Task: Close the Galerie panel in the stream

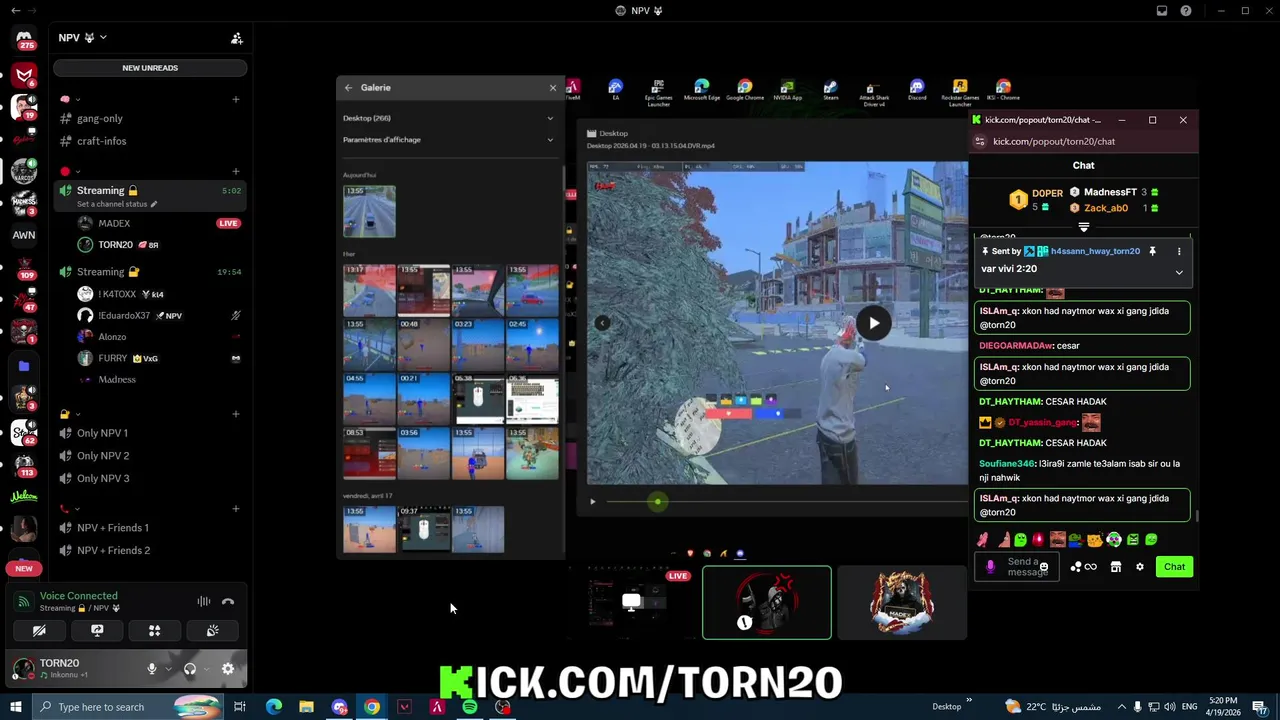Action: [x=553, y=88]
